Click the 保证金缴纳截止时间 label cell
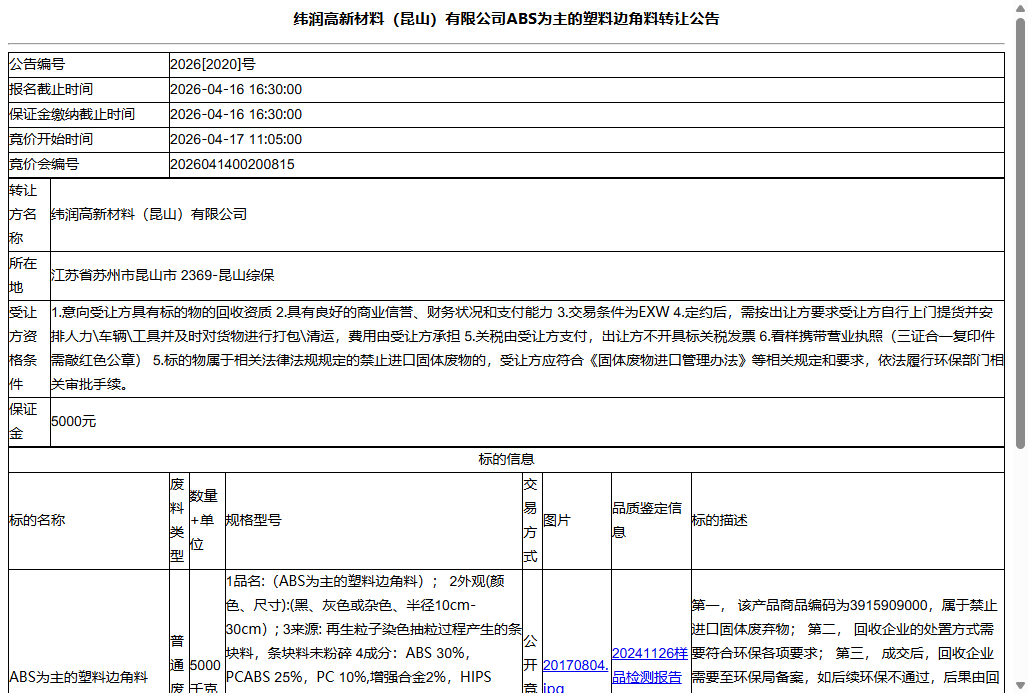 (89, 115)
